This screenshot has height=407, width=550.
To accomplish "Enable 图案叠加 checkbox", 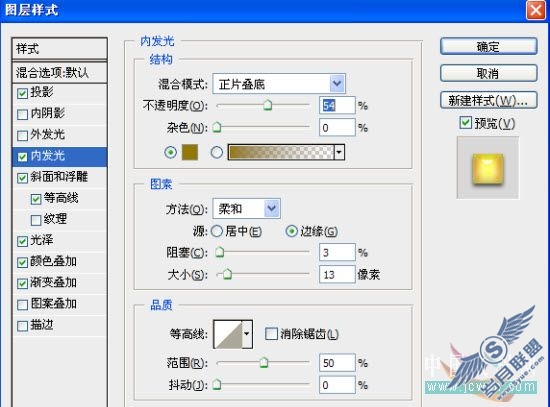I will 22,305.
